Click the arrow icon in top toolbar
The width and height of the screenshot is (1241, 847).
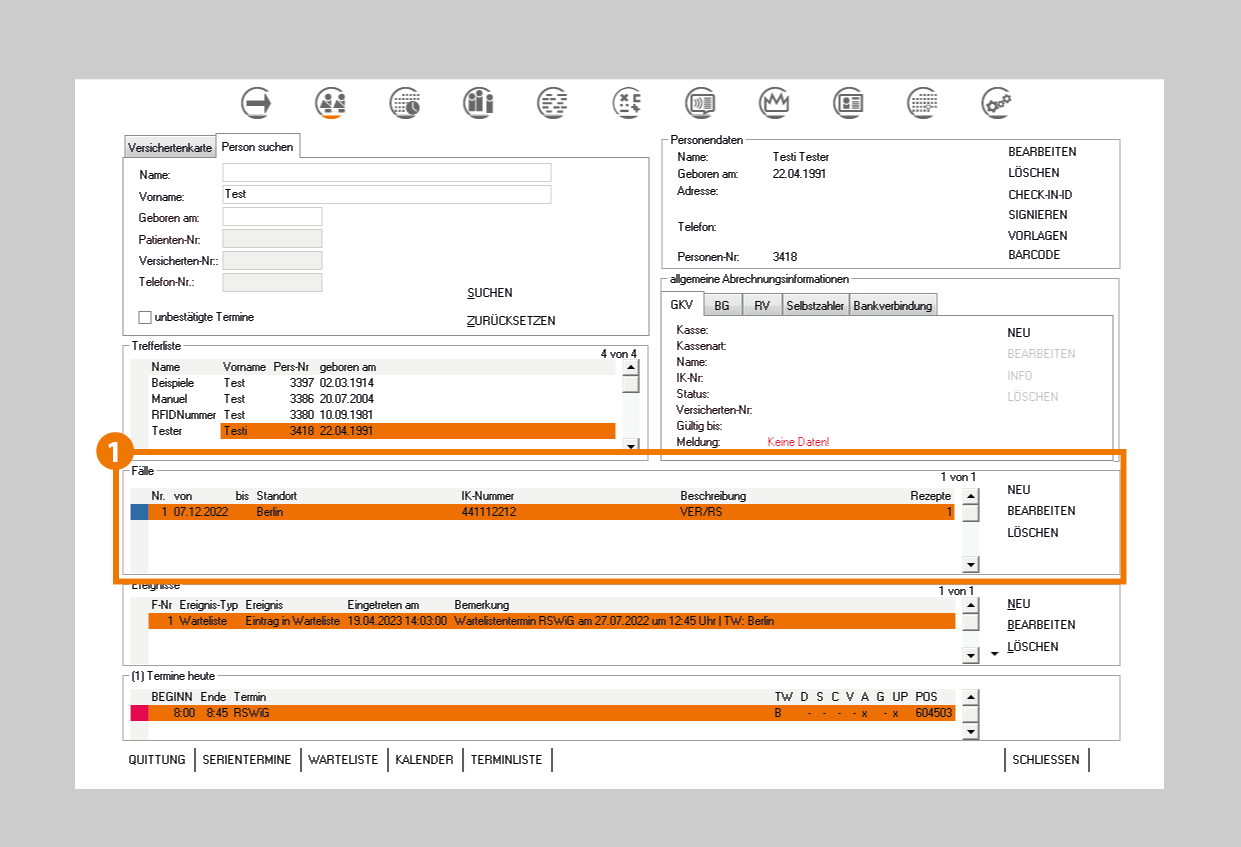tap(257, 102)
